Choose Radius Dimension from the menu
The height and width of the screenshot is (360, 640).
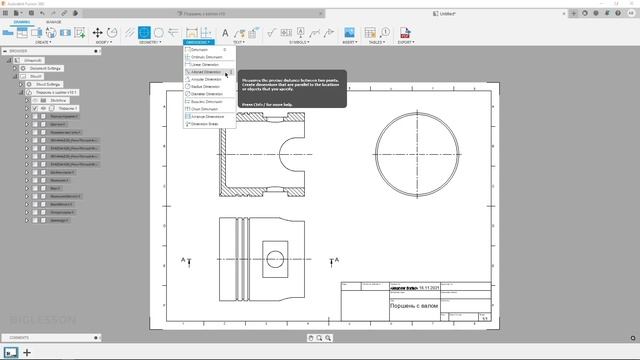tap(209, 87)
